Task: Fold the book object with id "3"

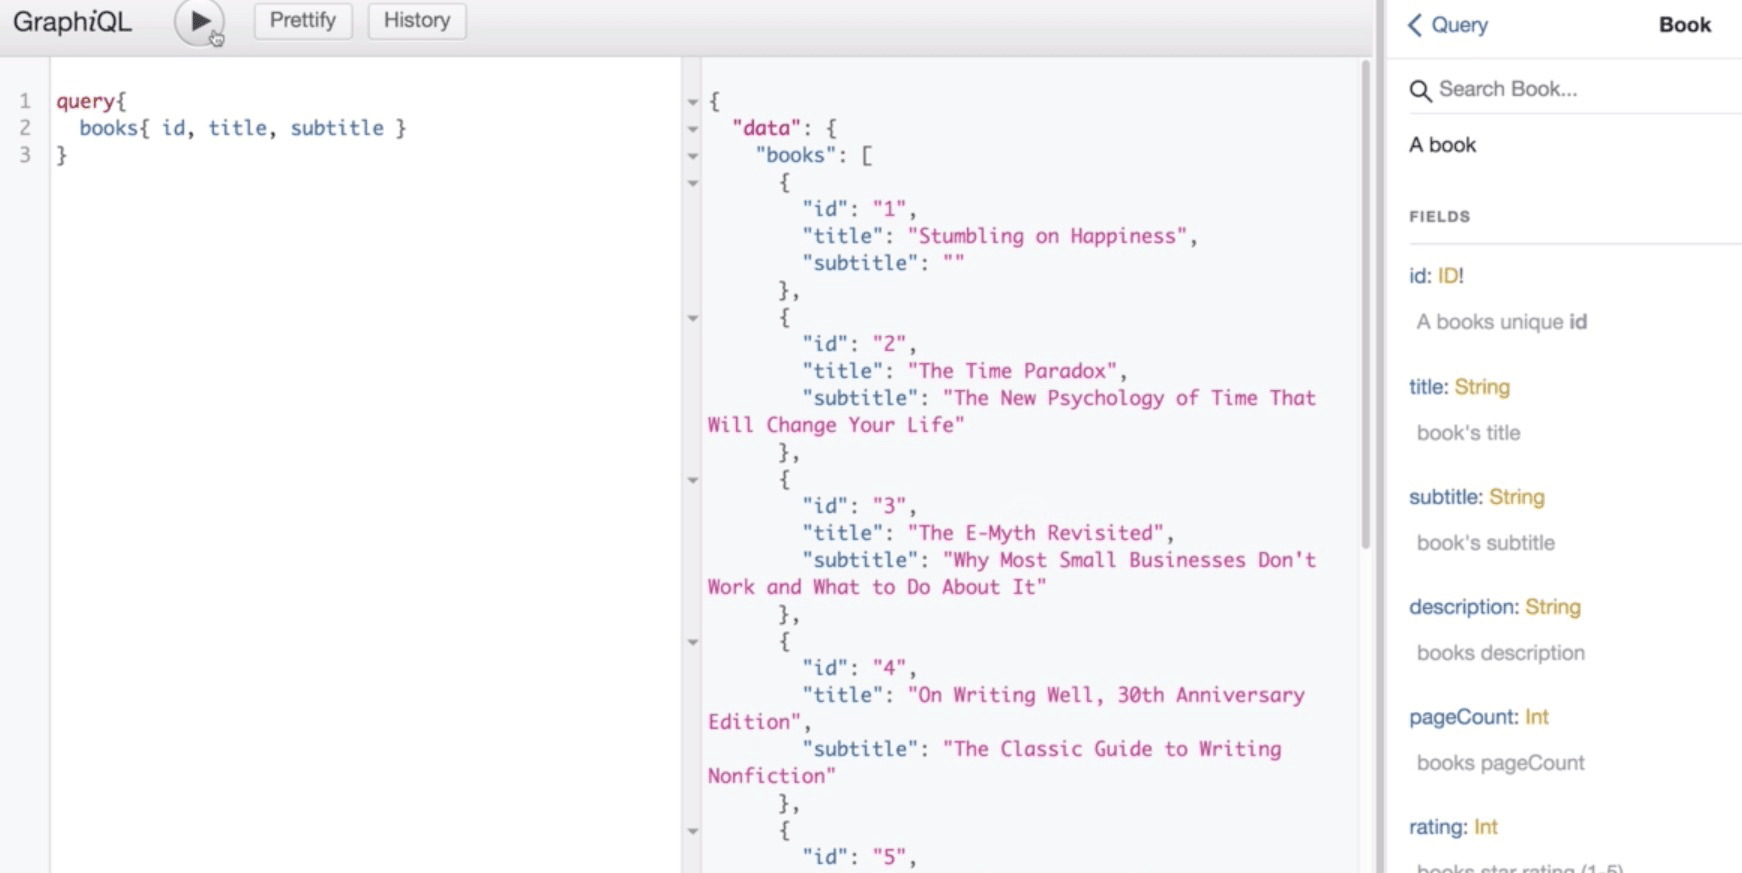Action: coord(692,480)
